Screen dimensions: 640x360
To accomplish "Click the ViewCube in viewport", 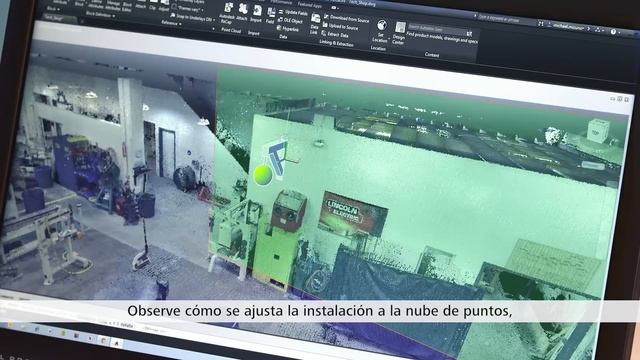I will [598, 130].
